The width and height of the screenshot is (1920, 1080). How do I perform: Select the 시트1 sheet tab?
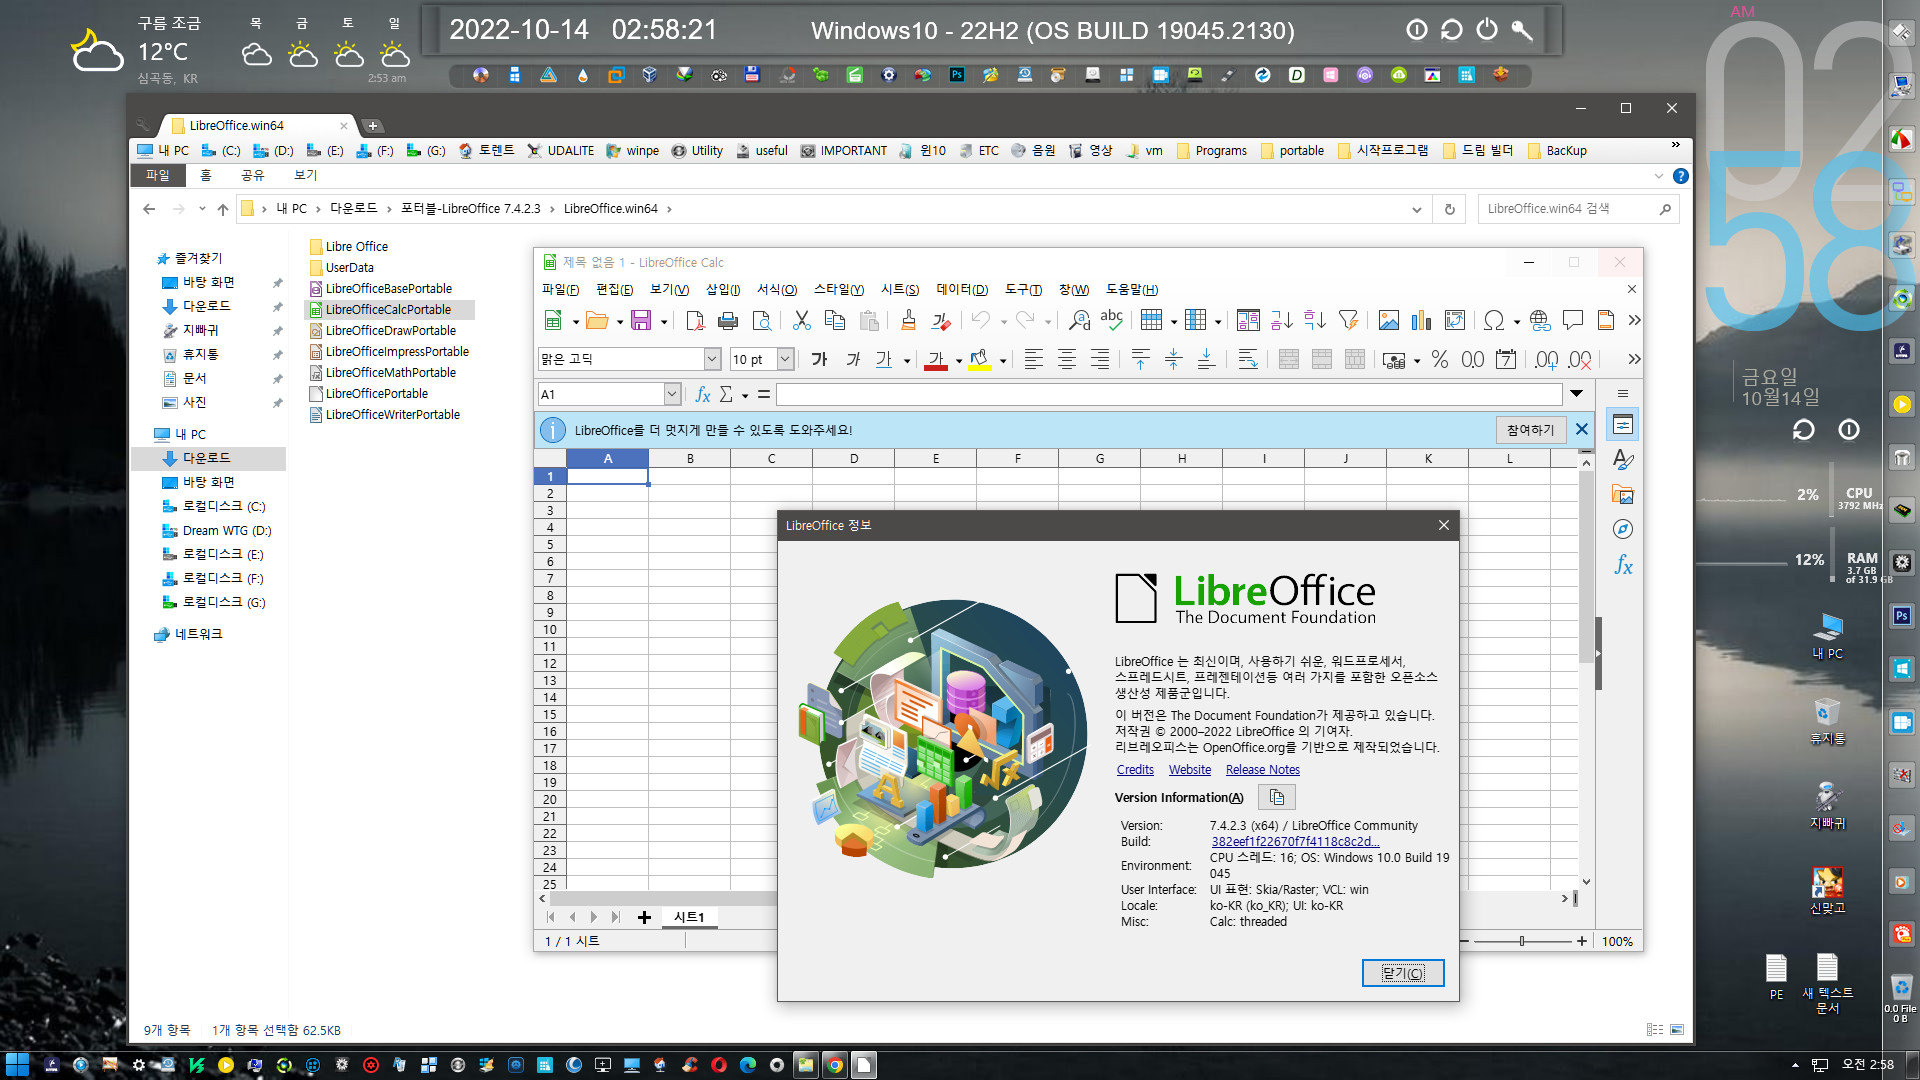[x=689, y=917]
